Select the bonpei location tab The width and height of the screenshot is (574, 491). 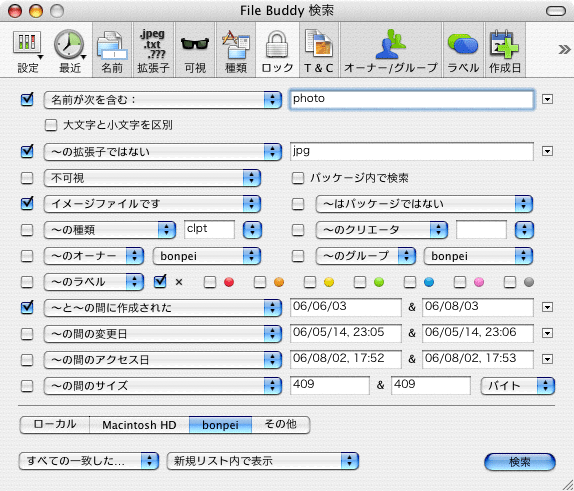click(220, 425)
